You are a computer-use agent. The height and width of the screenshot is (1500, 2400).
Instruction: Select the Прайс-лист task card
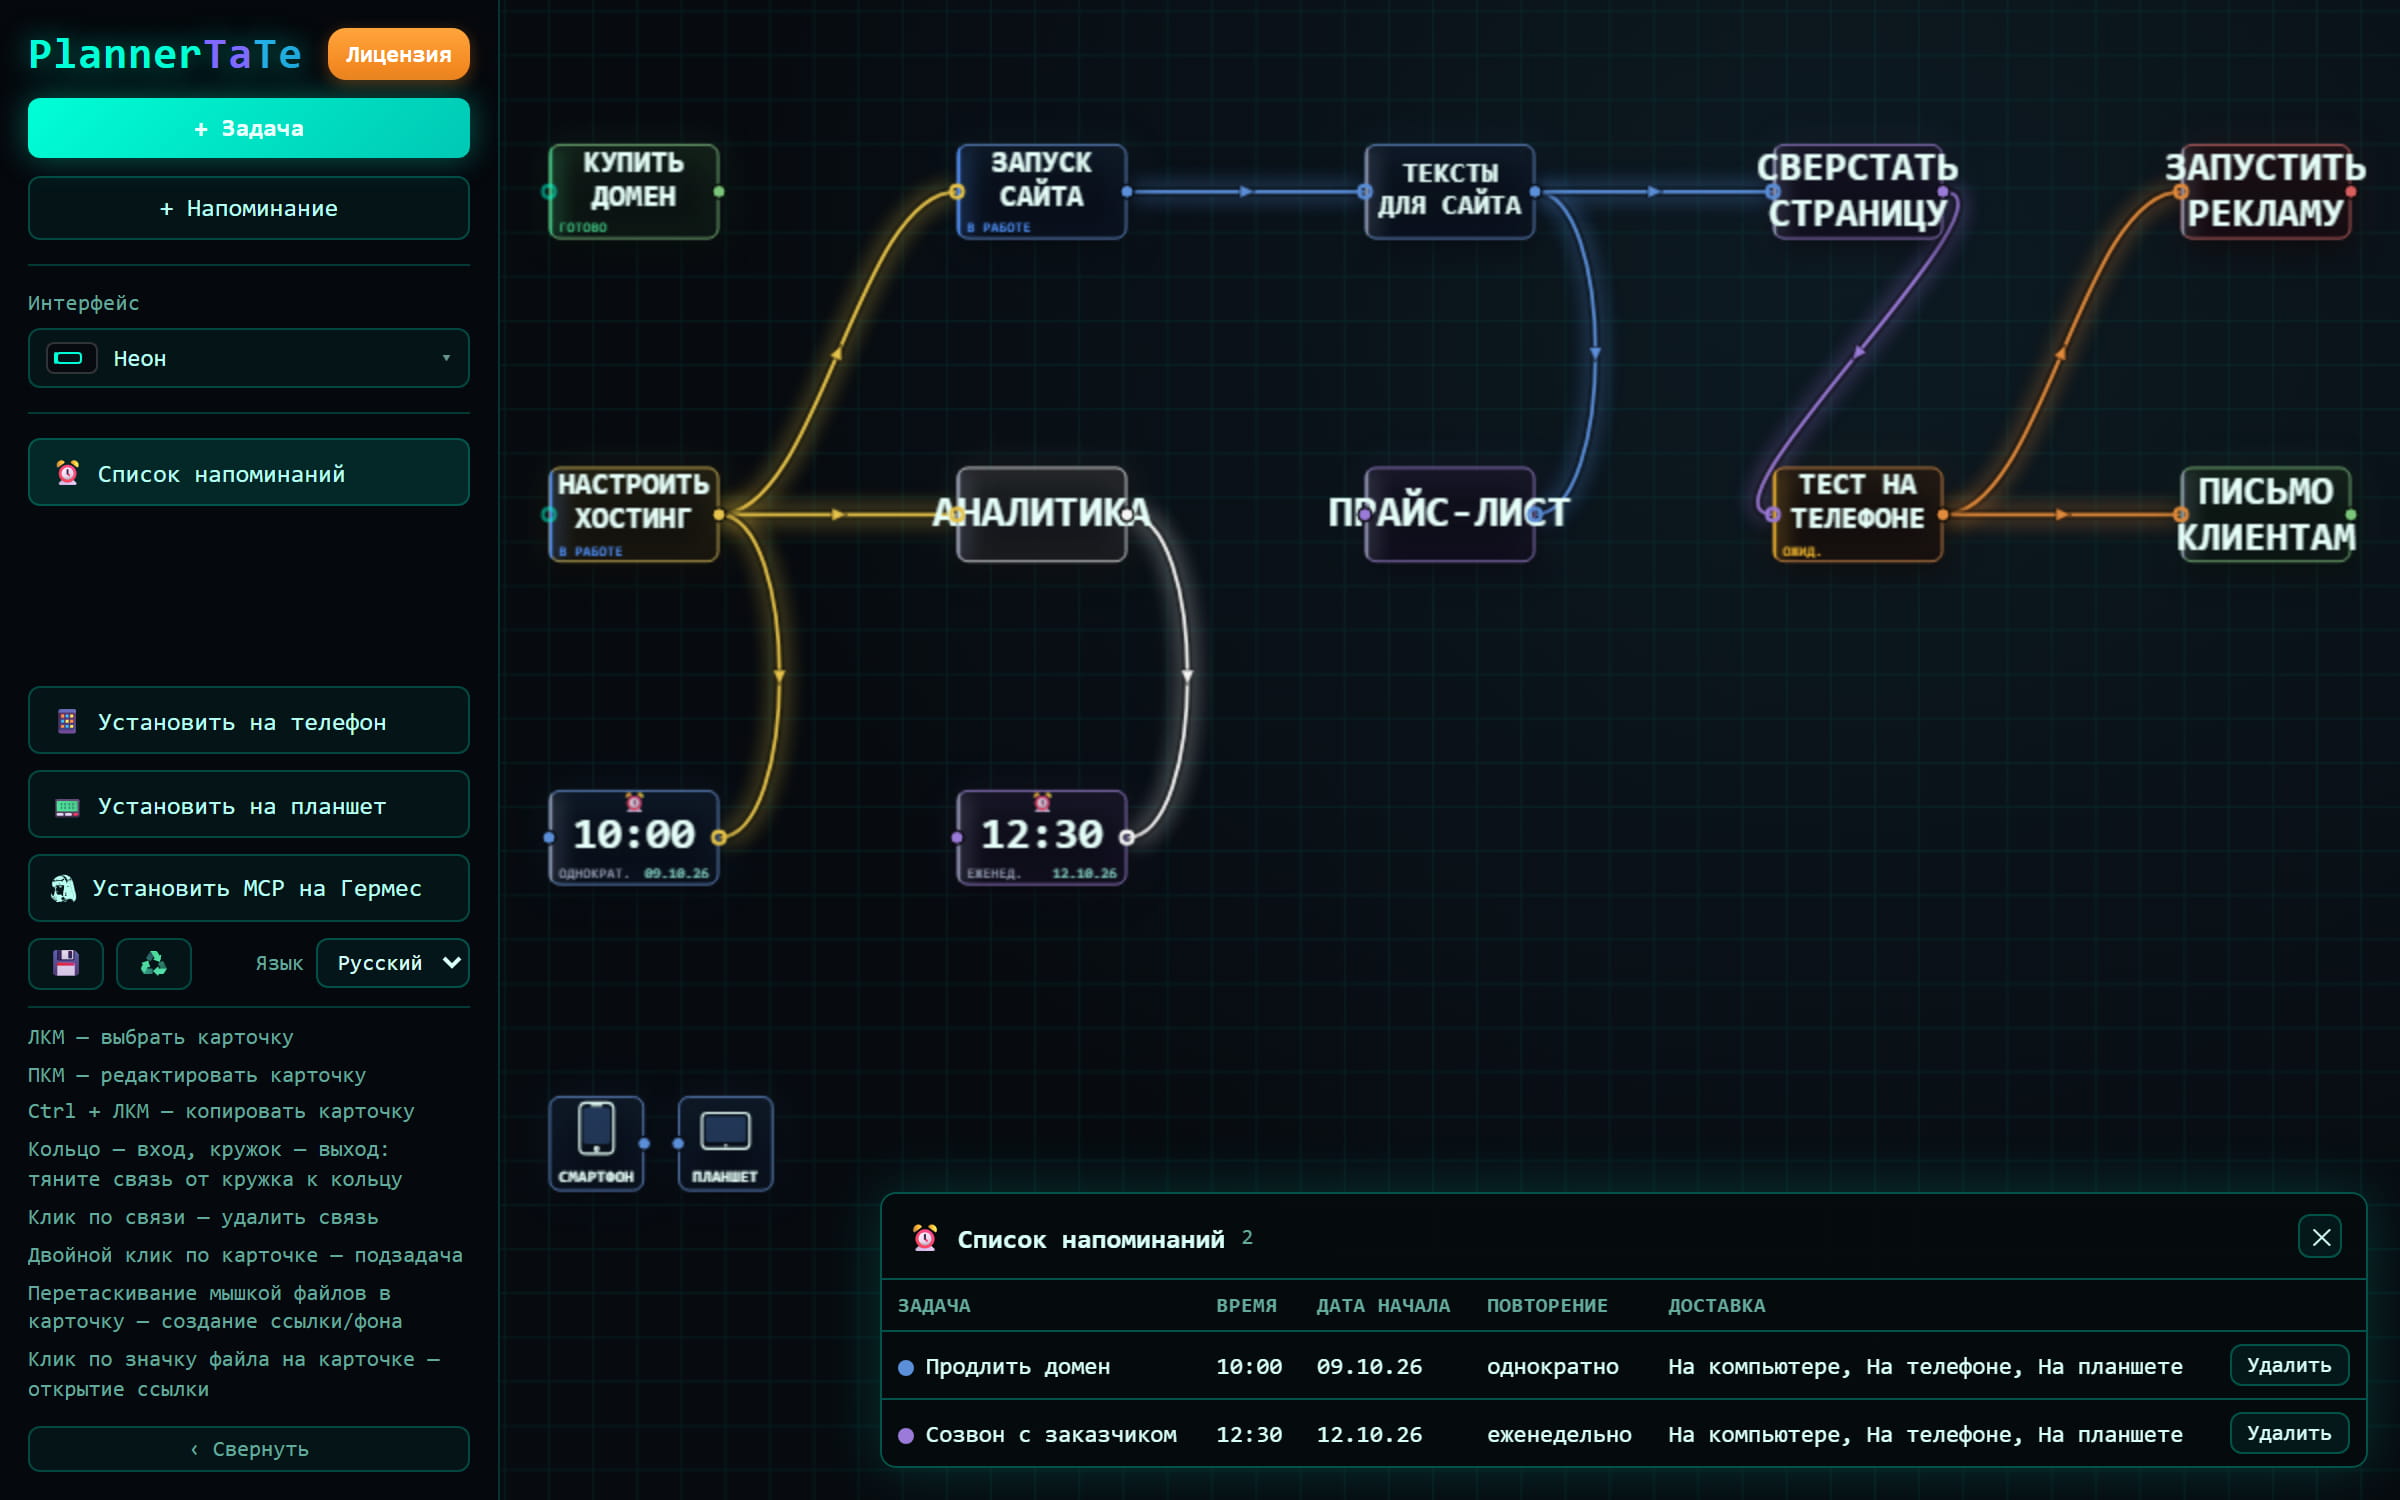click(x=1450, y=515)
